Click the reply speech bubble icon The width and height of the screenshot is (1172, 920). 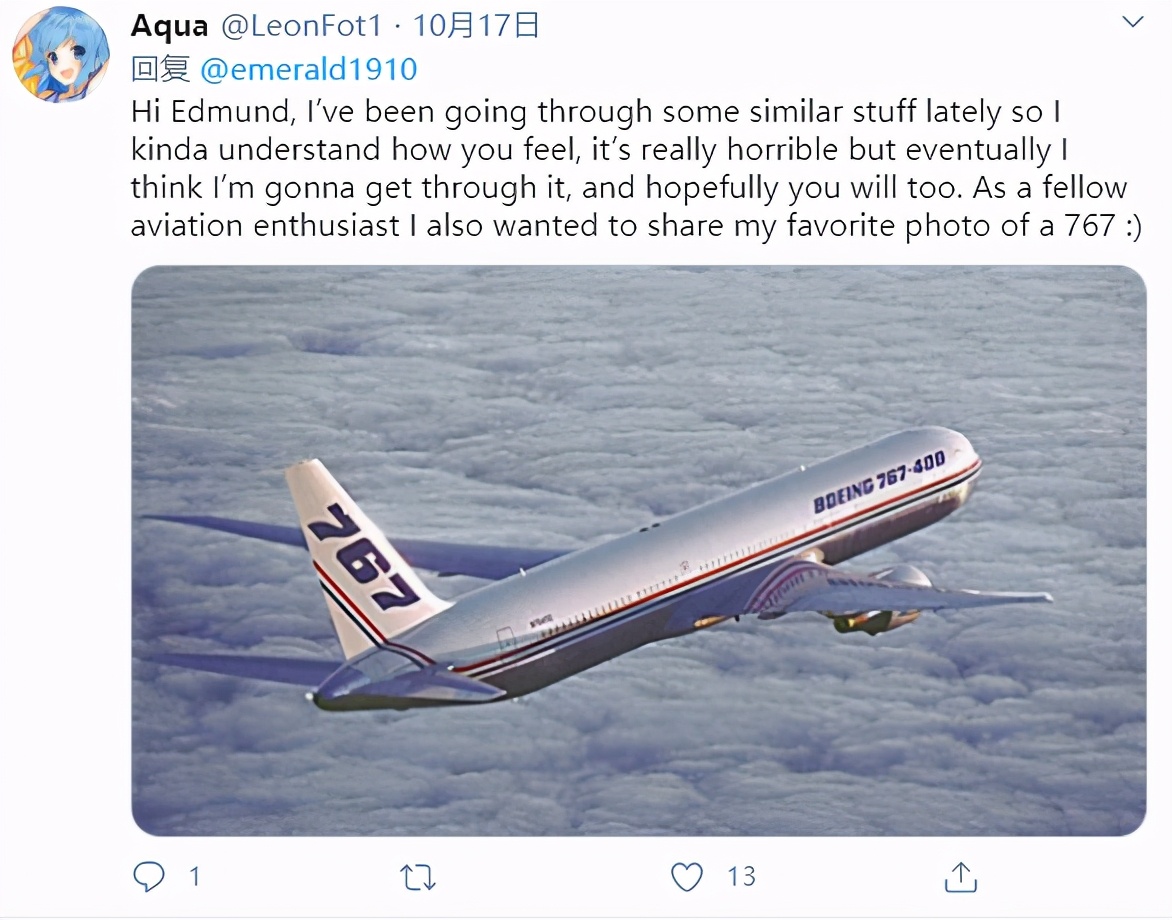pyautogui.click(x=149, y=876)
